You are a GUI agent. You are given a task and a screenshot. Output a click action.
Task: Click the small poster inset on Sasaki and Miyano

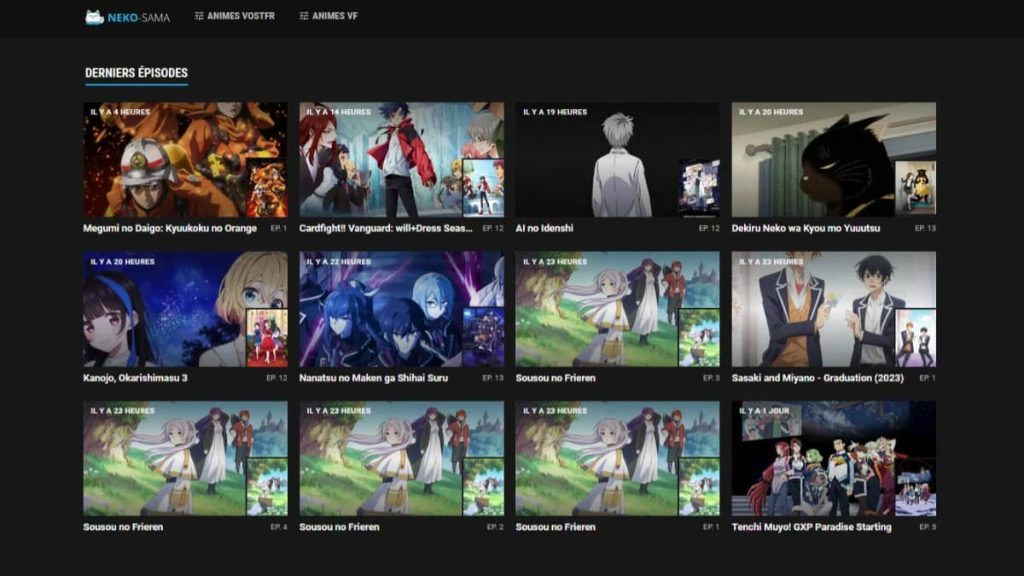[x=915, y=337]
